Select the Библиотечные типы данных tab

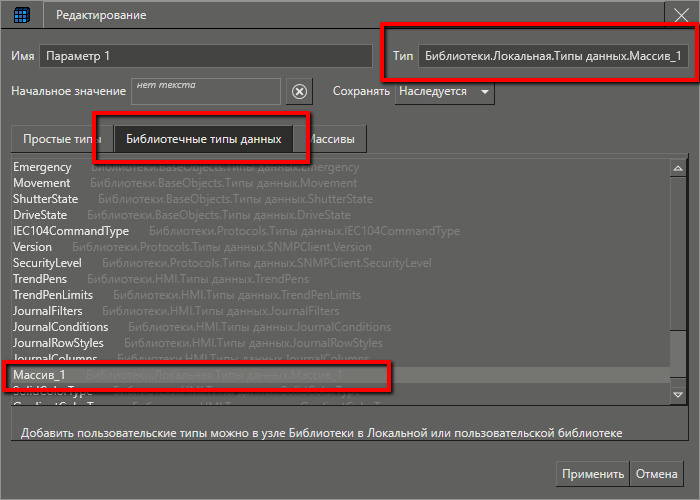click(203, 139)
